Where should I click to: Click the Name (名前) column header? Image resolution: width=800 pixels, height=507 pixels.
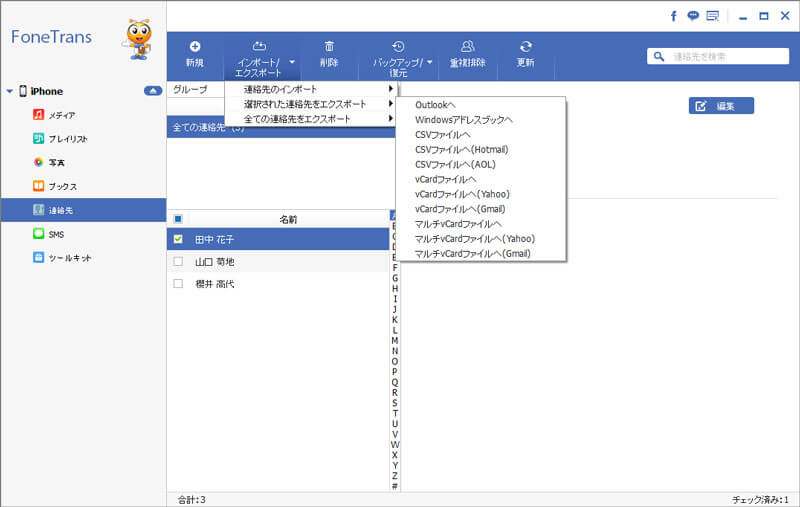[x=288, y=219]
